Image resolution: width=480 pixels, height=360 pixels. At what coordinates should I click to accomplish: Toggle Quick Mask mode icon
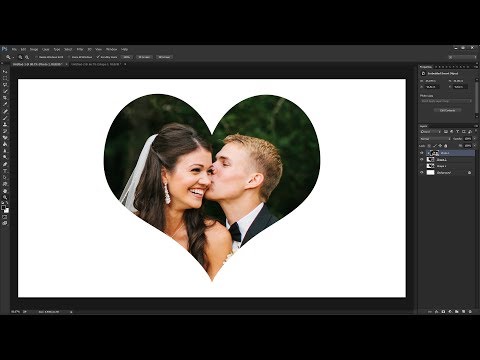coord(5,217)
